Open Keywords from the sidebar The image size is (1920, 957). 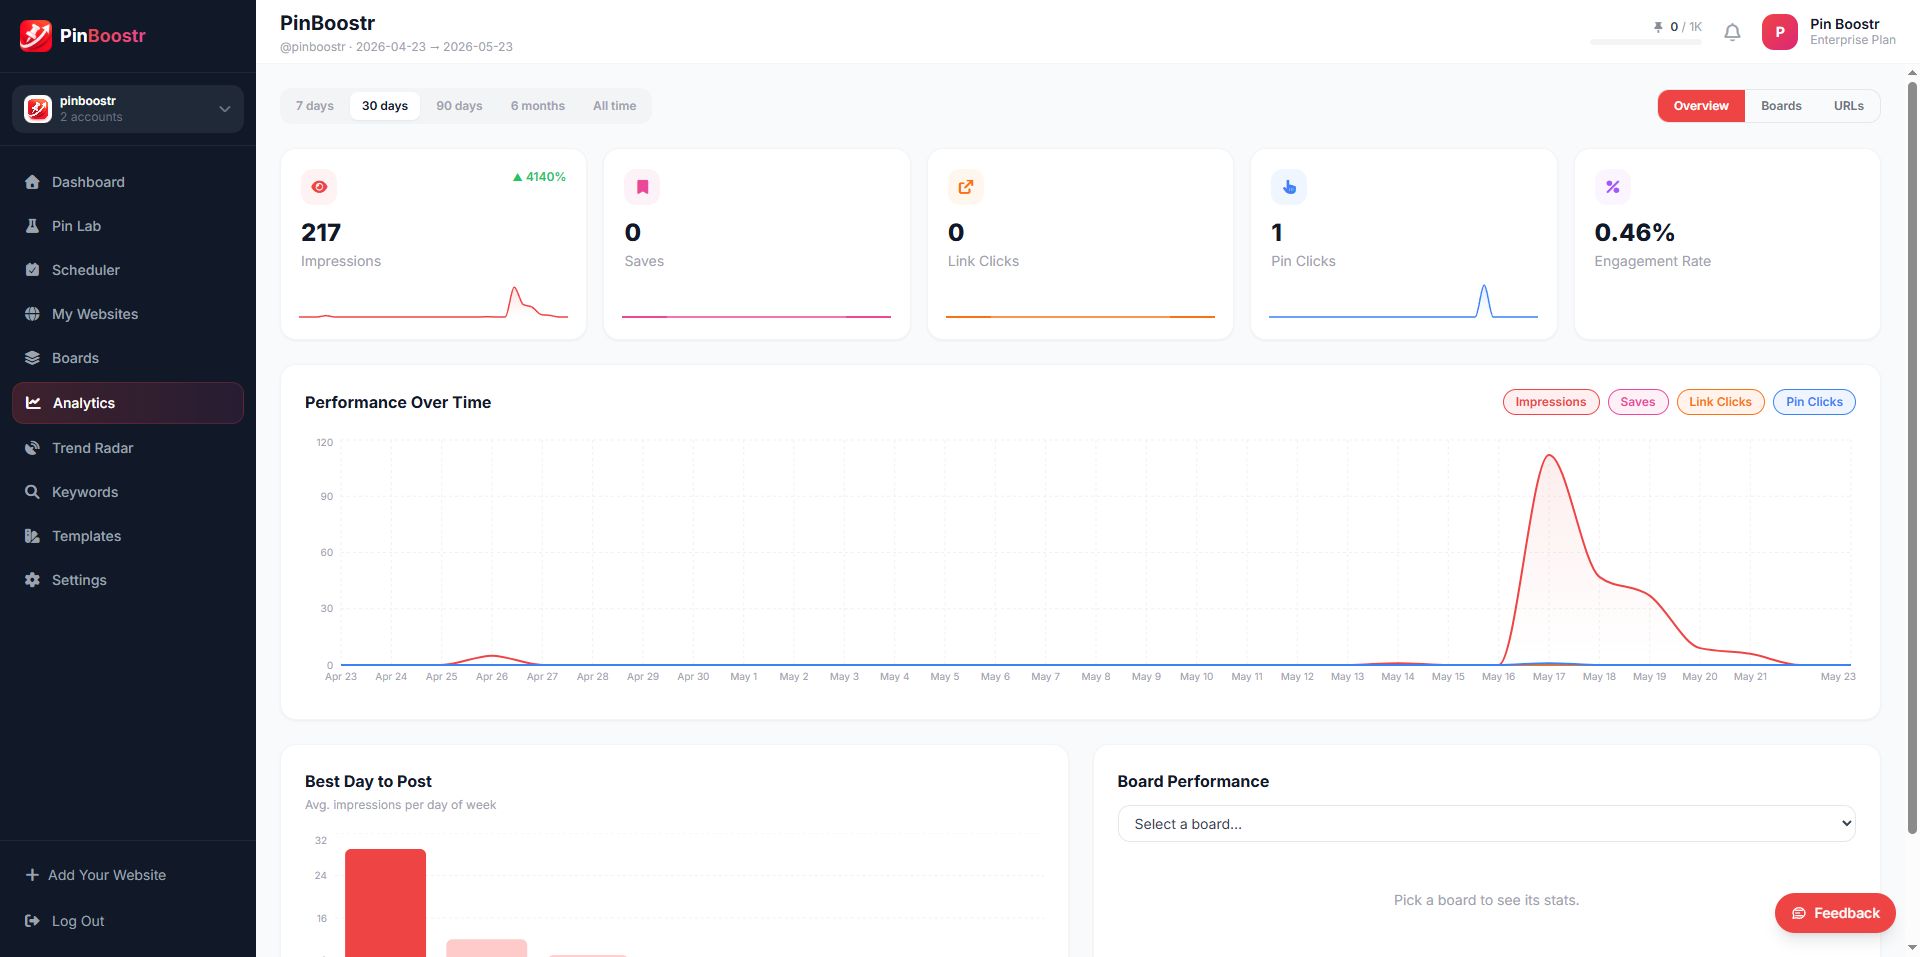pyautogui.click(x=128, y=492)
